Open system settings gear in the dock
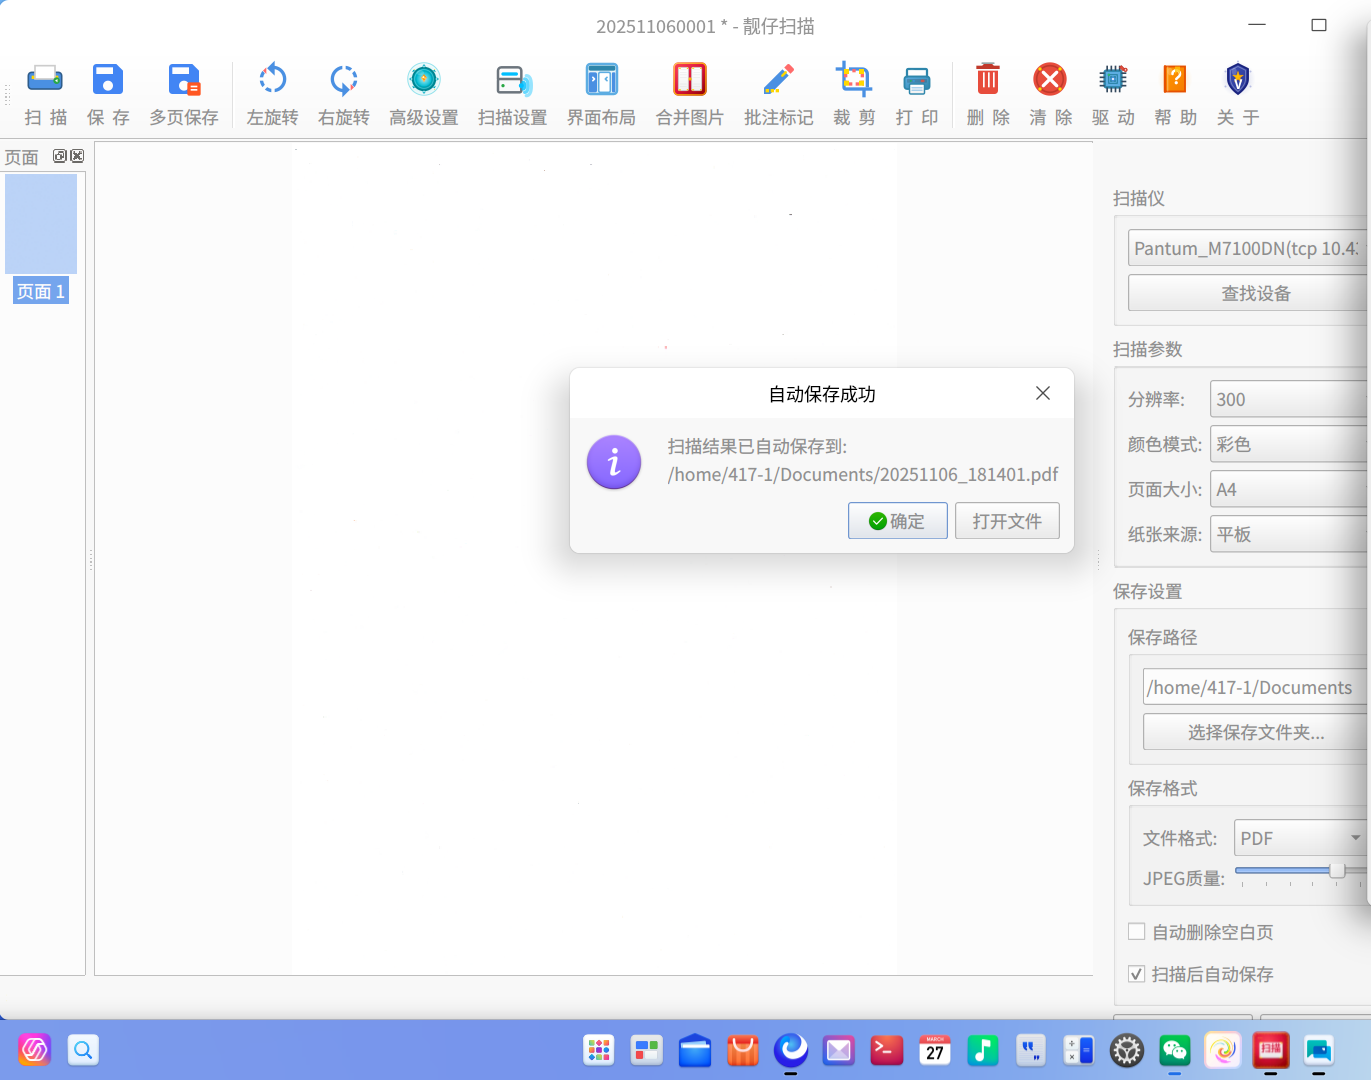The height and width of the screenshot is (1080, 1371). tap(1127, 1050)
